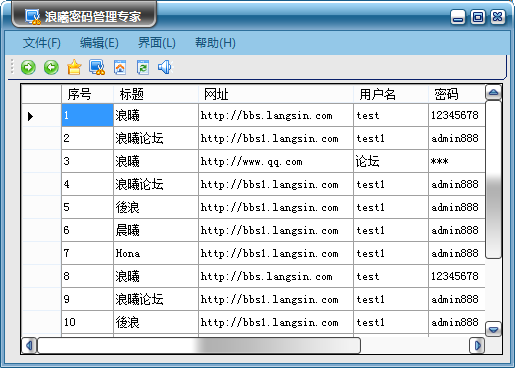Select the title 後浪 in row 10
The image size is (515, 368).
(x=156, y=322)
